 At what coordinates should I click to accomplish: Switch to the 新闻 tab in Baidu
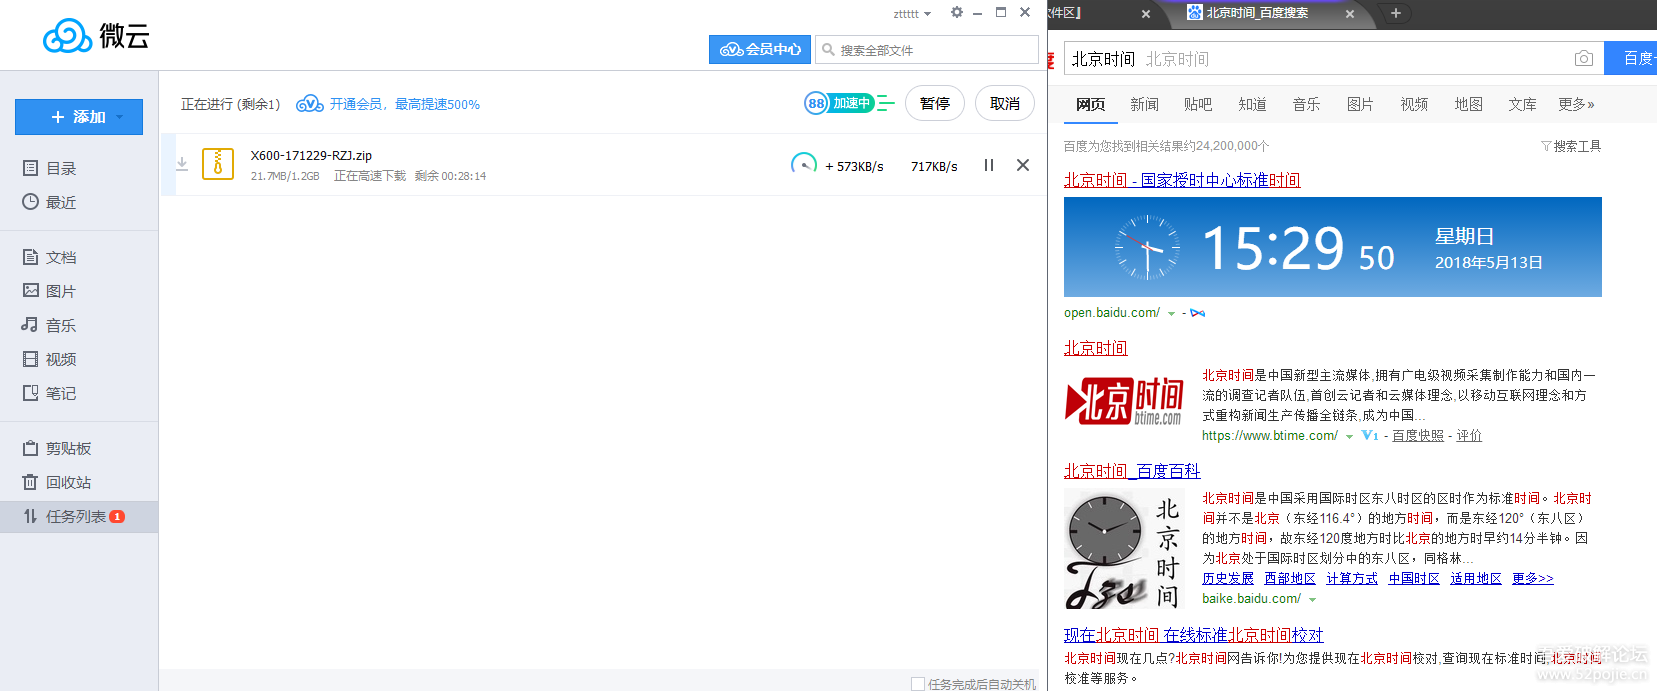pyautogui.click(x=1144, y=104)
